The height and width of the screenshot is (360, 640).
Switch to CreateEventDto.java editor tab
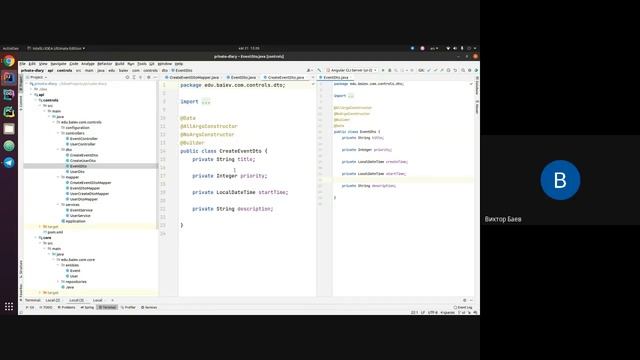pyautogui.click(x=284, y=77)
